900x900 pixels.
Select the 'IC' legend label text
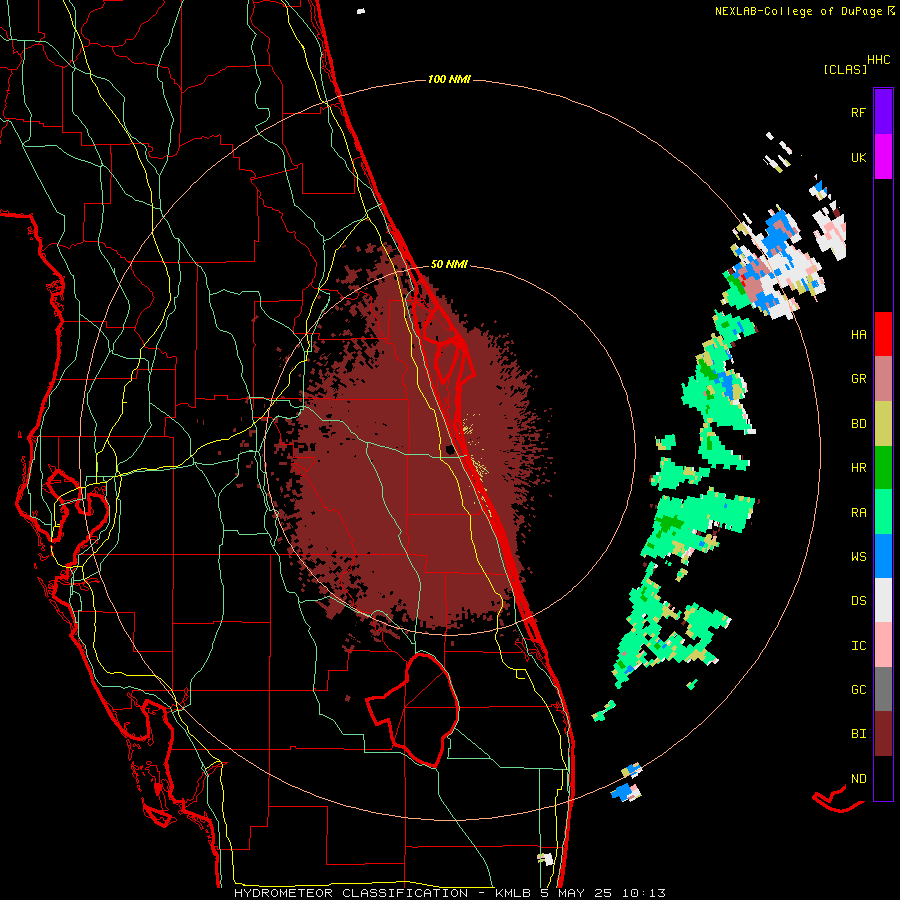[858, 646]
